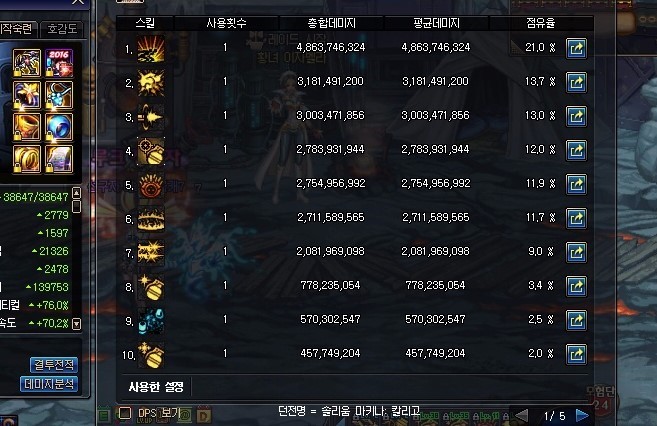This screenshot has height=426, width=657.
Task: Select the blue ring equipment slot
Action: (59, 127)
